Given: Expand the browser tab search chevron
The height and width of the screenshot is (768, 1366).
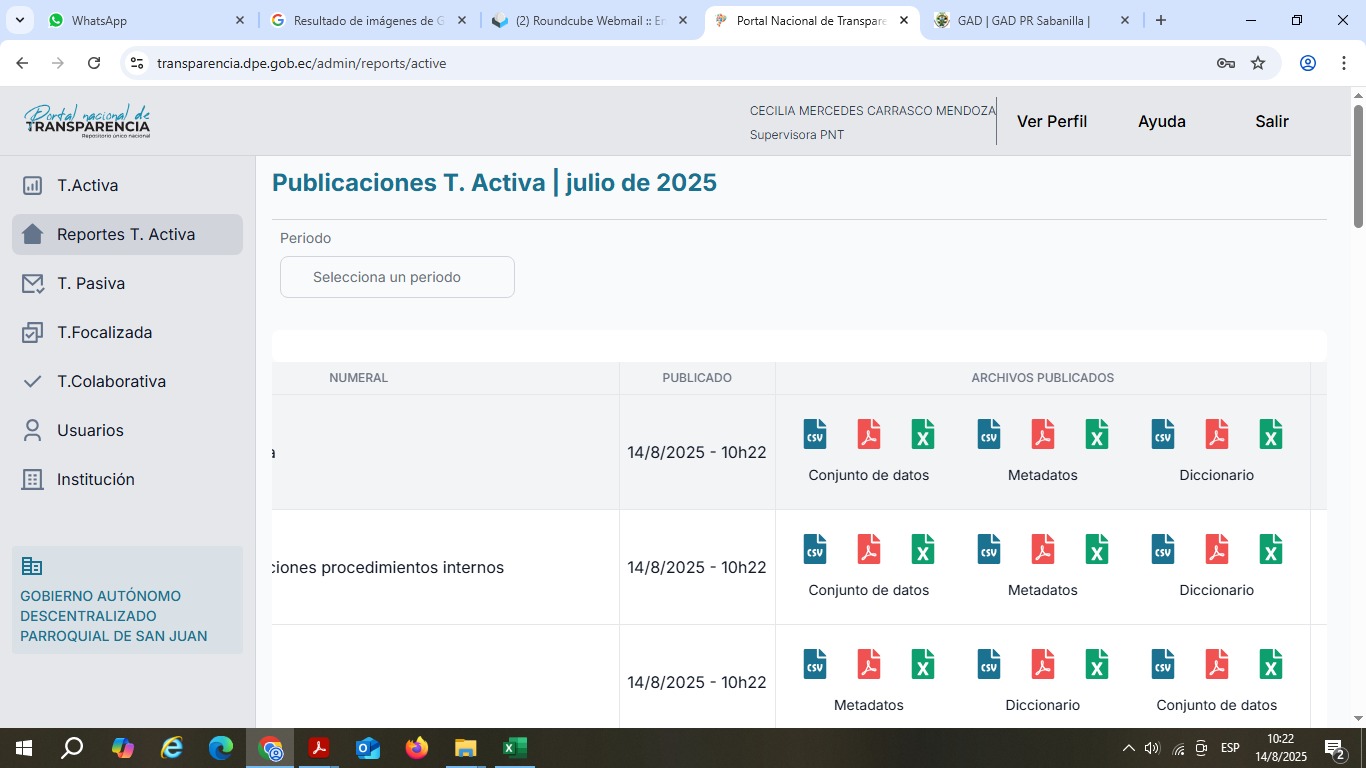Looking at the screenshot, I should click(19, 20).
